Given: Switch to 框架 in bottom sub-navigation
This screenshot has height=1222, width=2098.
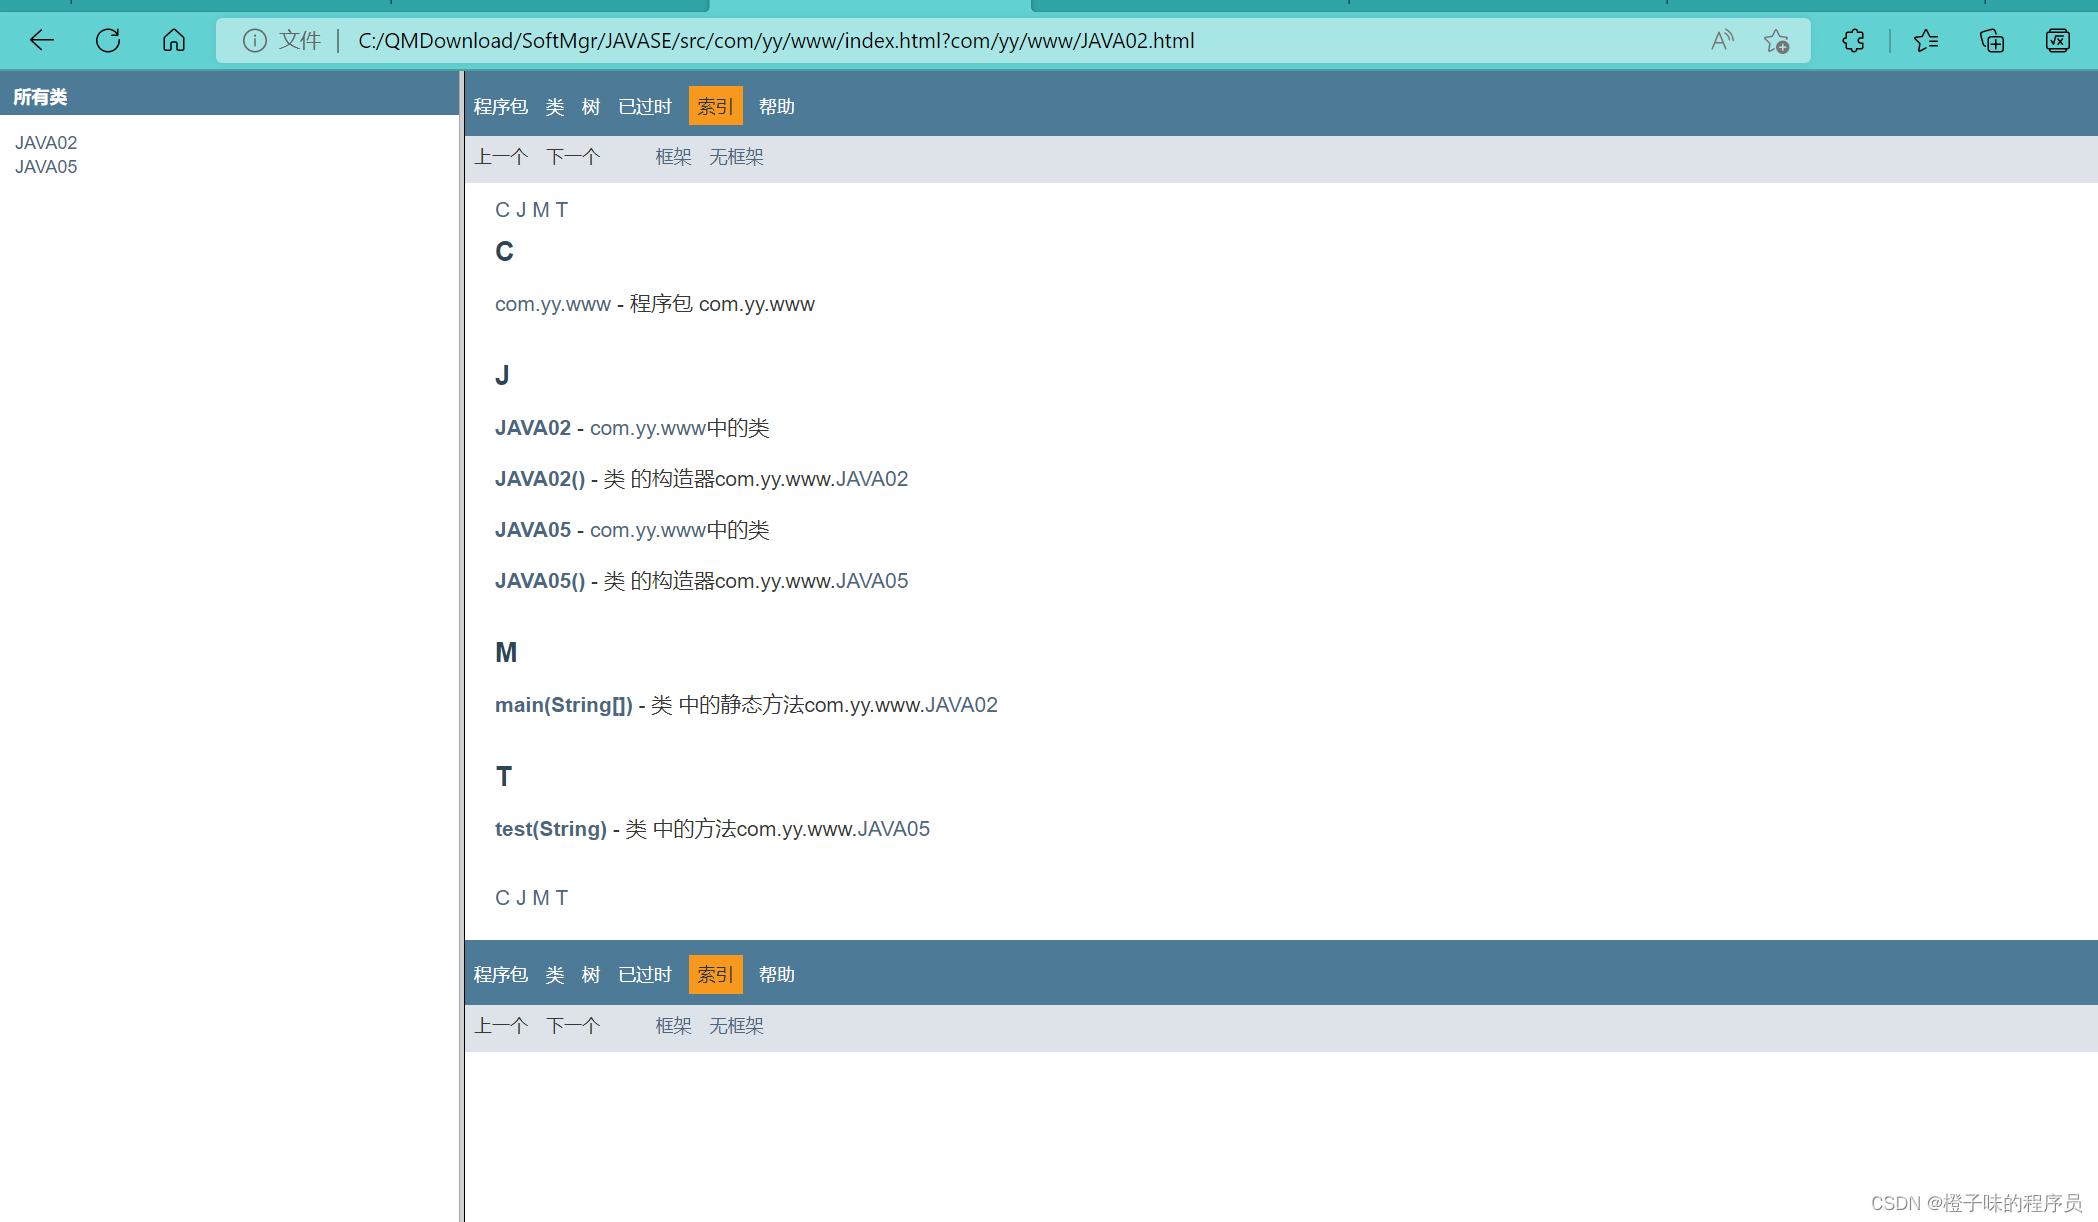Looking at the screenshot, I should click(674, 1026).
